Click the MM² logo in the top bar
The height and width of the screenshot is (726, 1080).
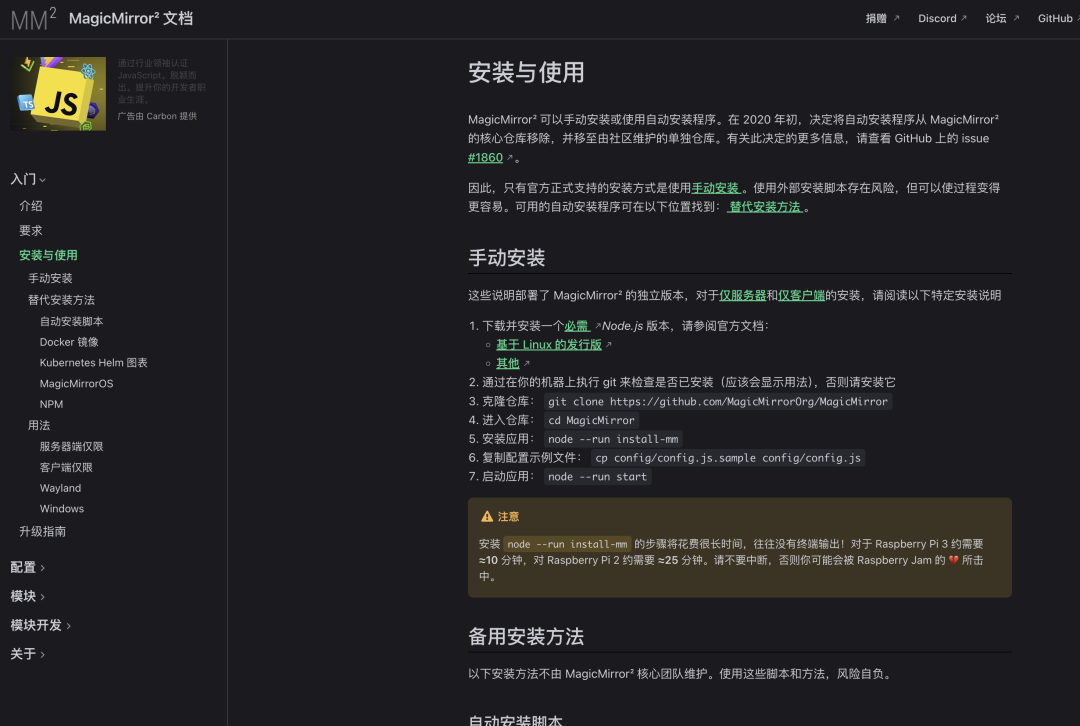pyautogui.click(x=34, y=17)
